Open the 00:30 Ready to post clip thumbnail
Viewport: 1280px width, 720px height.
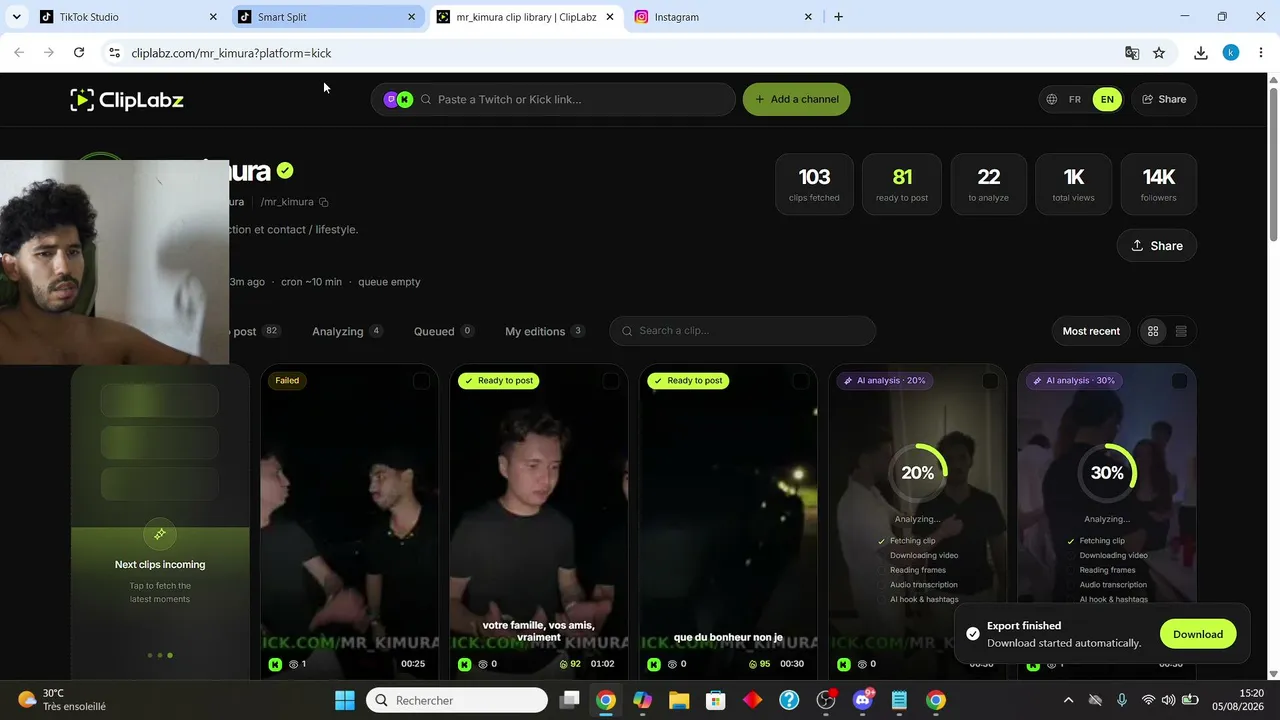[x=728, y=520]
